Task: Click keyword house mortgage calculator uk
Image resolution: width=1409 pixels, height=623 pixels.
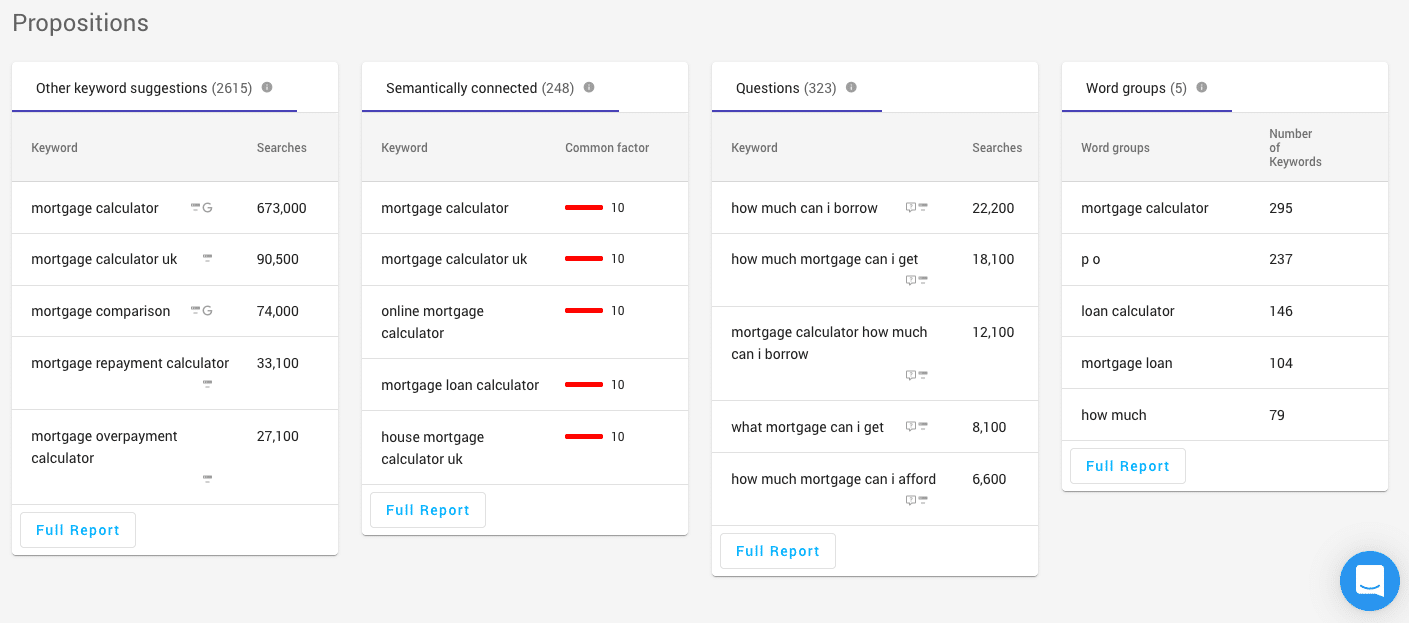Action: coord(432,448)
